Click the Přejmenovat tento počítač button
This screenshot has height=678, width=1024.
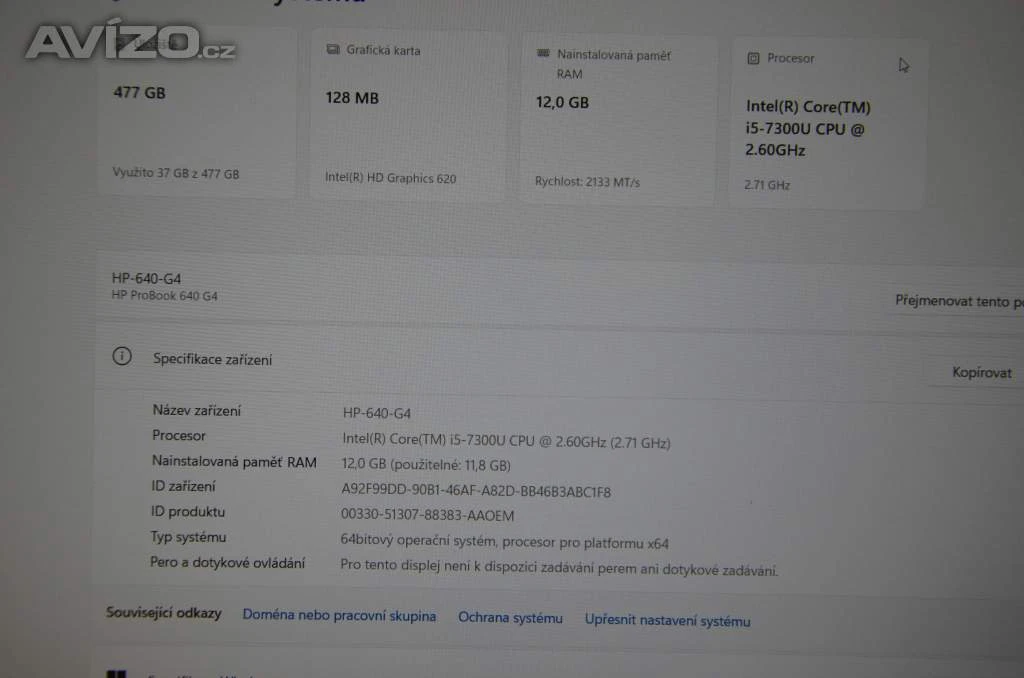[x=959, y=301]
